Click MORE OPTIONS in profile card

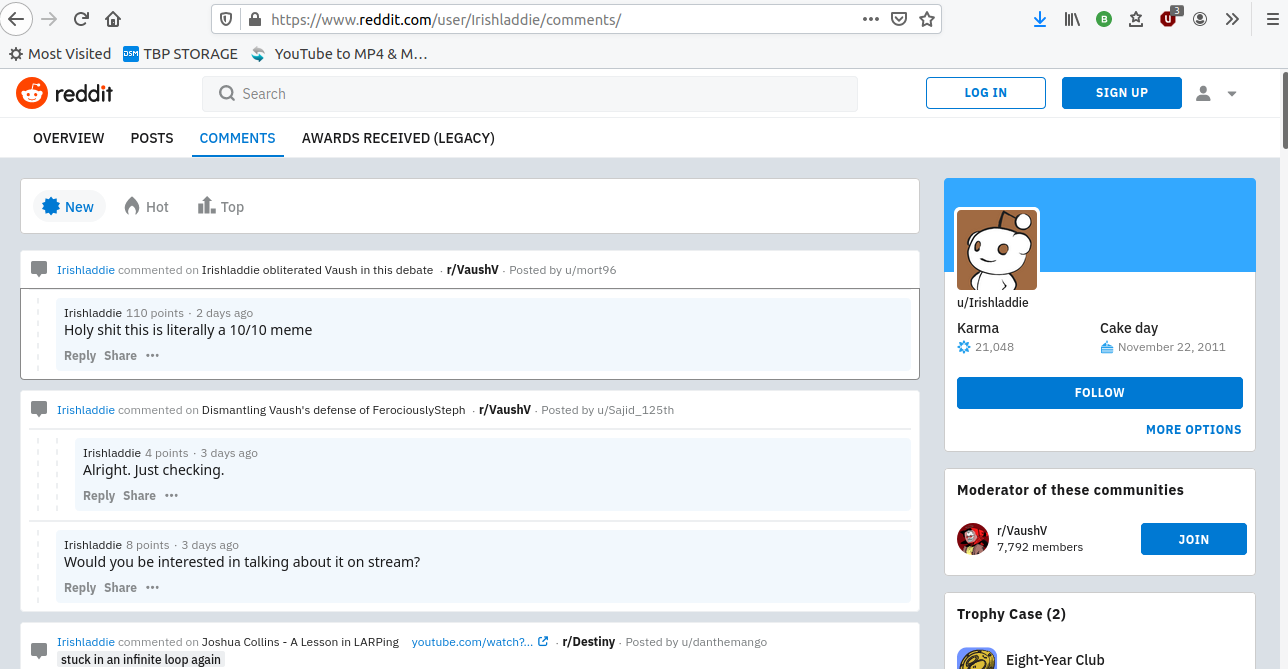pos(1194,430)
